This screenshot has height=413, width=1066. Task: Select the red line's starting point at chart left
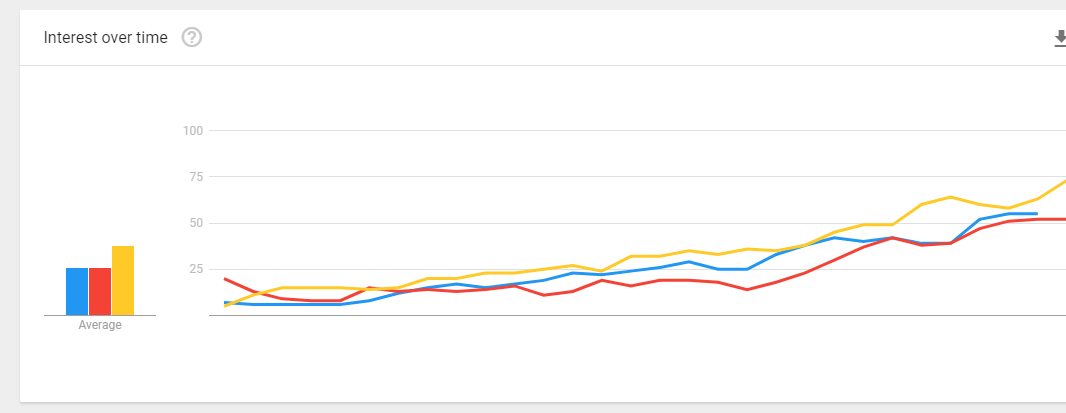pos(225,279)
